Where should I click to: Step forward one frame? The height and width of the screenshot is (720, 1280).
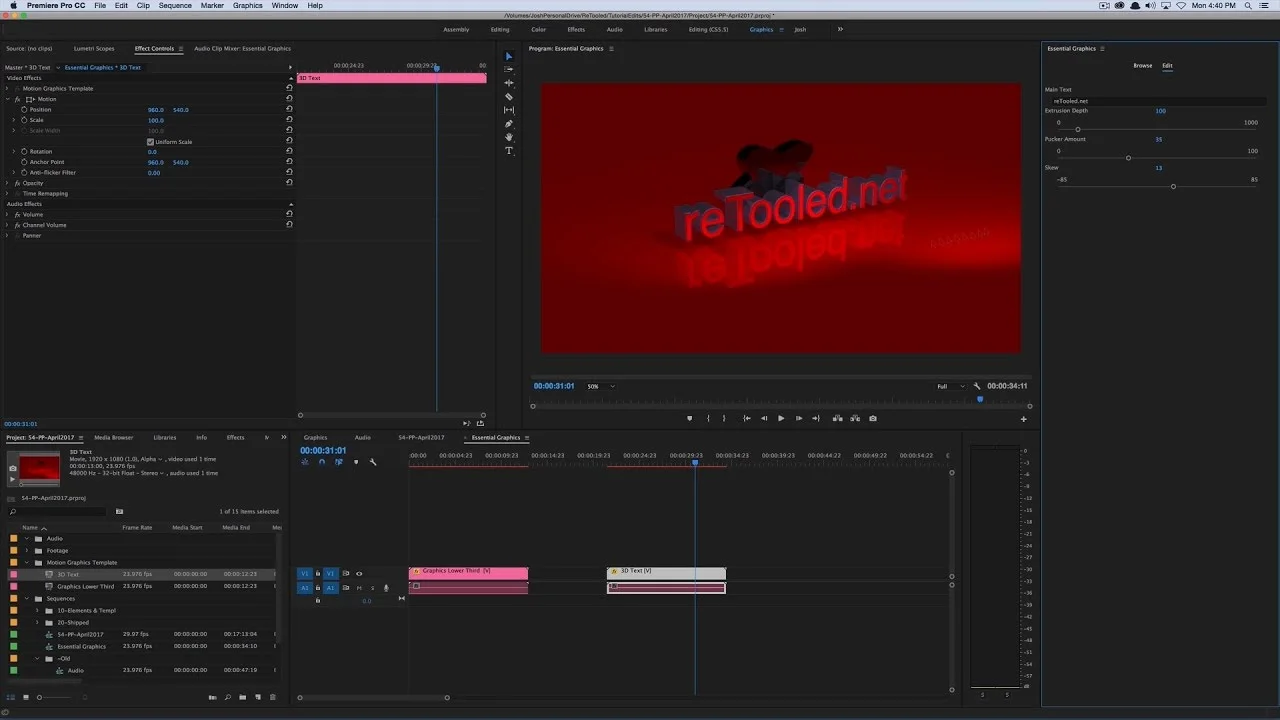798,419
